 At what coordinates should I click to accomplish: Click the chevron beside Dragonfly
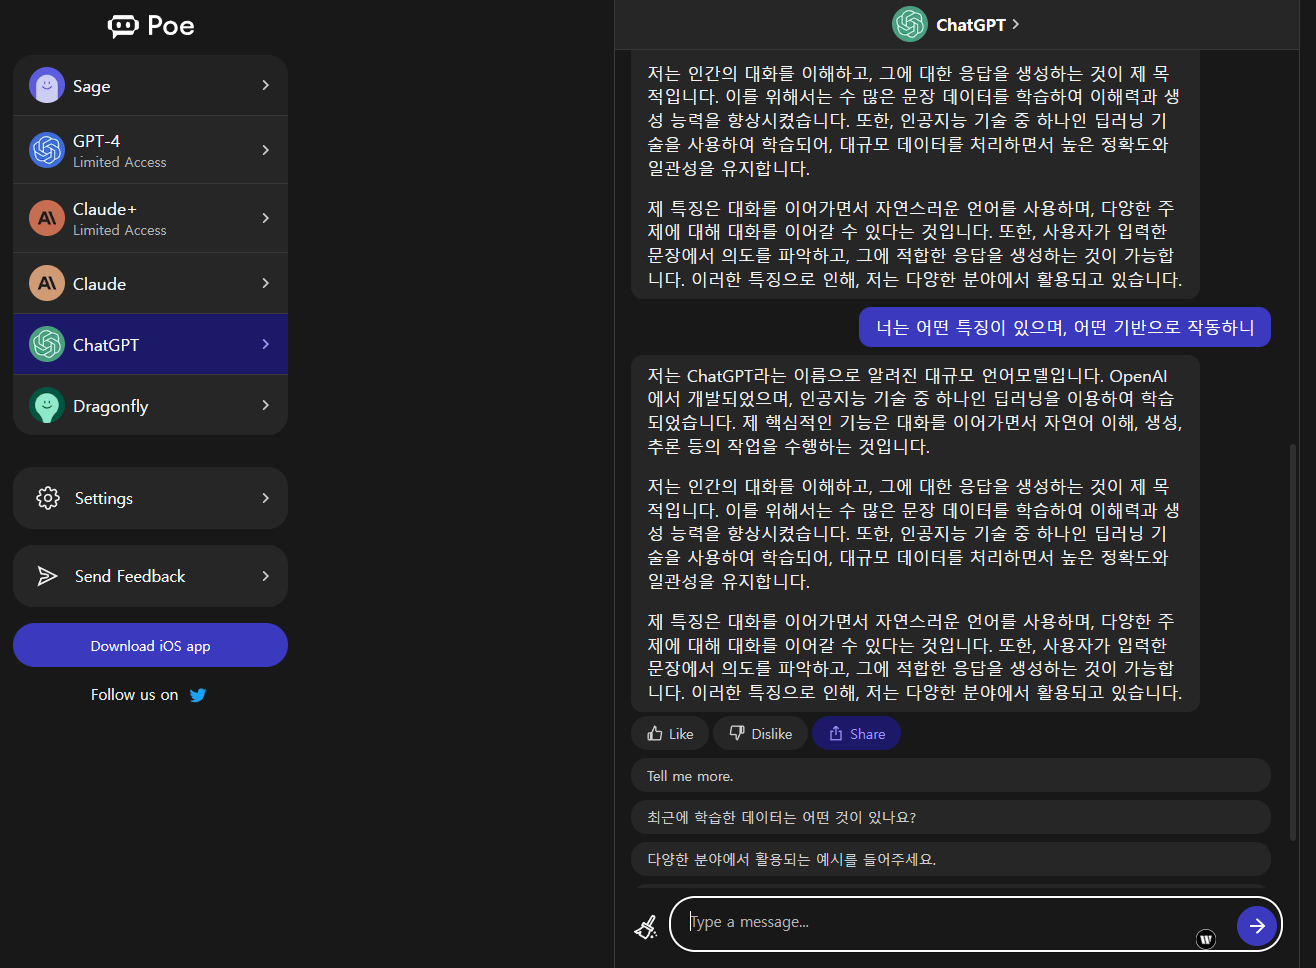click(265, 406)
